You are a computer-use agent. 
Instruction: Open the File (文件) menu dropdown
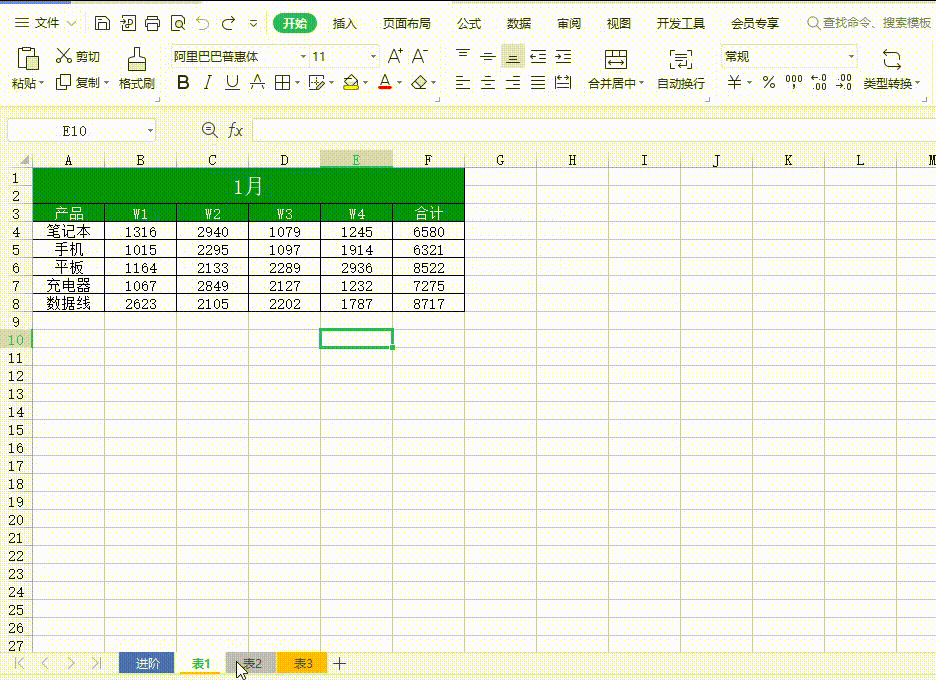pyautogui.click(x=46, y=23)
